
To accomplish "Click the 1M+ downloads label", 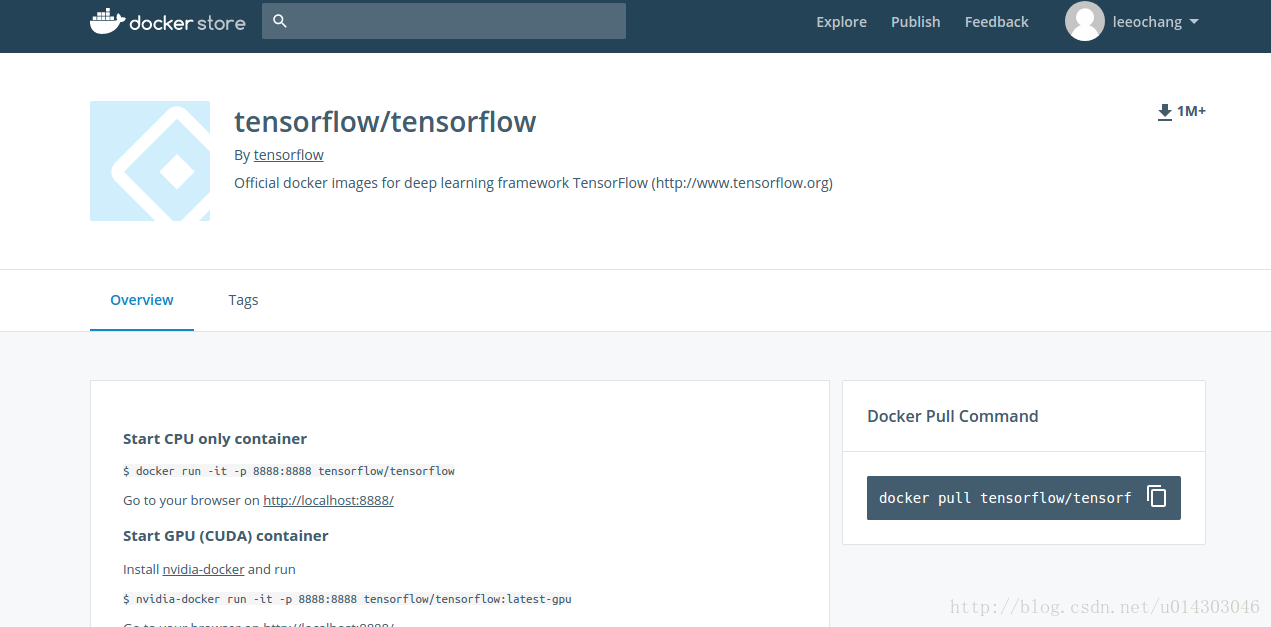I will click(x=1191, y=111).
